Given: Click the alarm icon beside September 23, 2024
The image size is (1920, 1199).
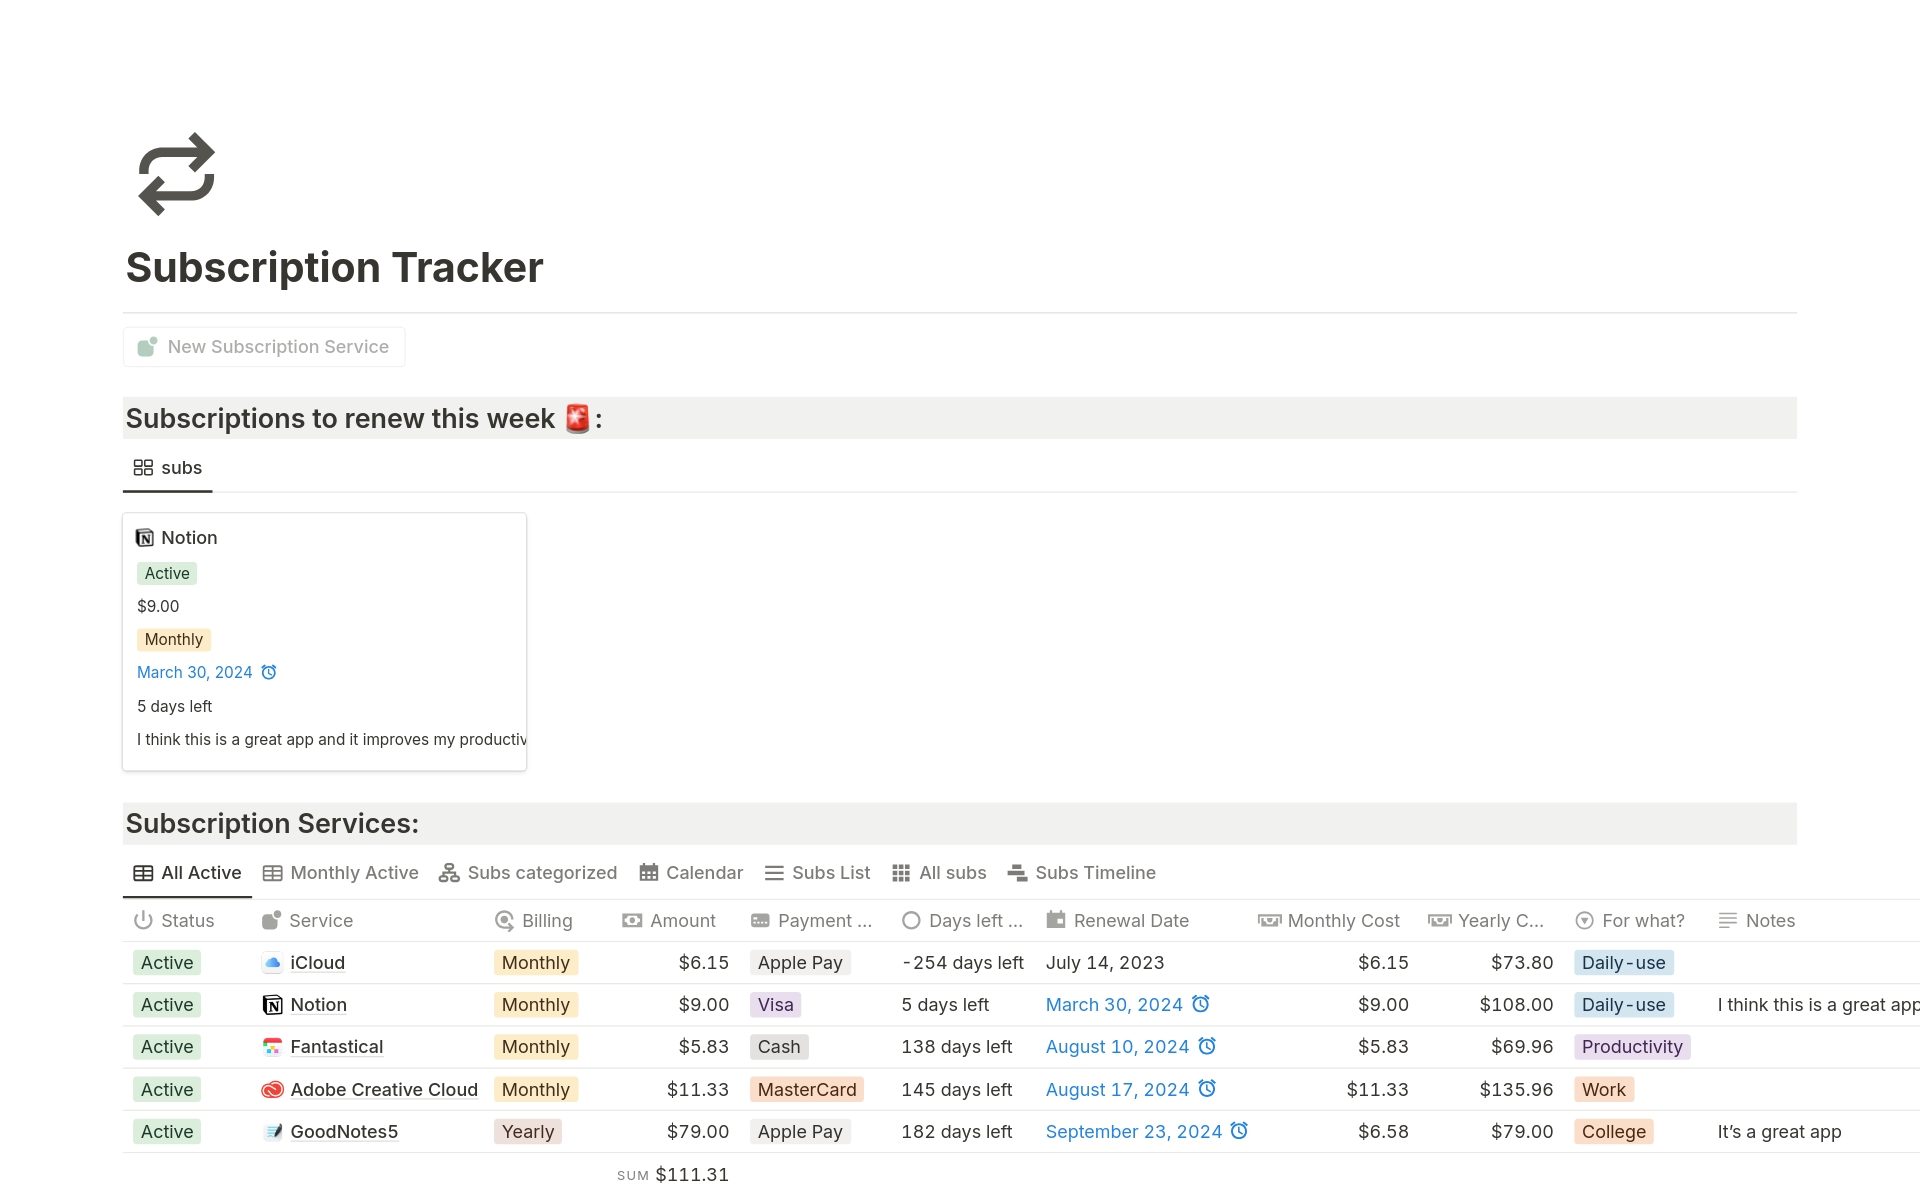Looking at the screenshot, I should (x=1240, y=1131).
